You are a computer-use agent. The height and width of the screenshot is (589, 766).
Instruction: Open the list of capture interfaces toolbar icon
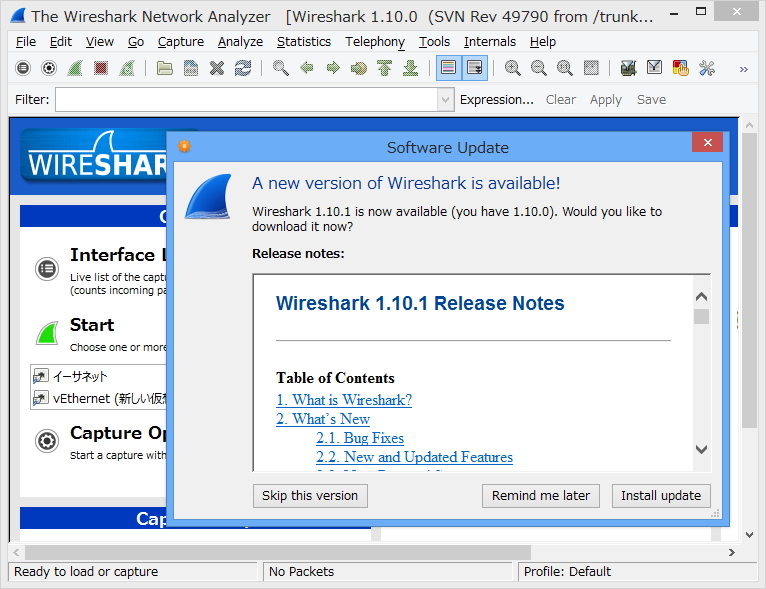[22, 68]
